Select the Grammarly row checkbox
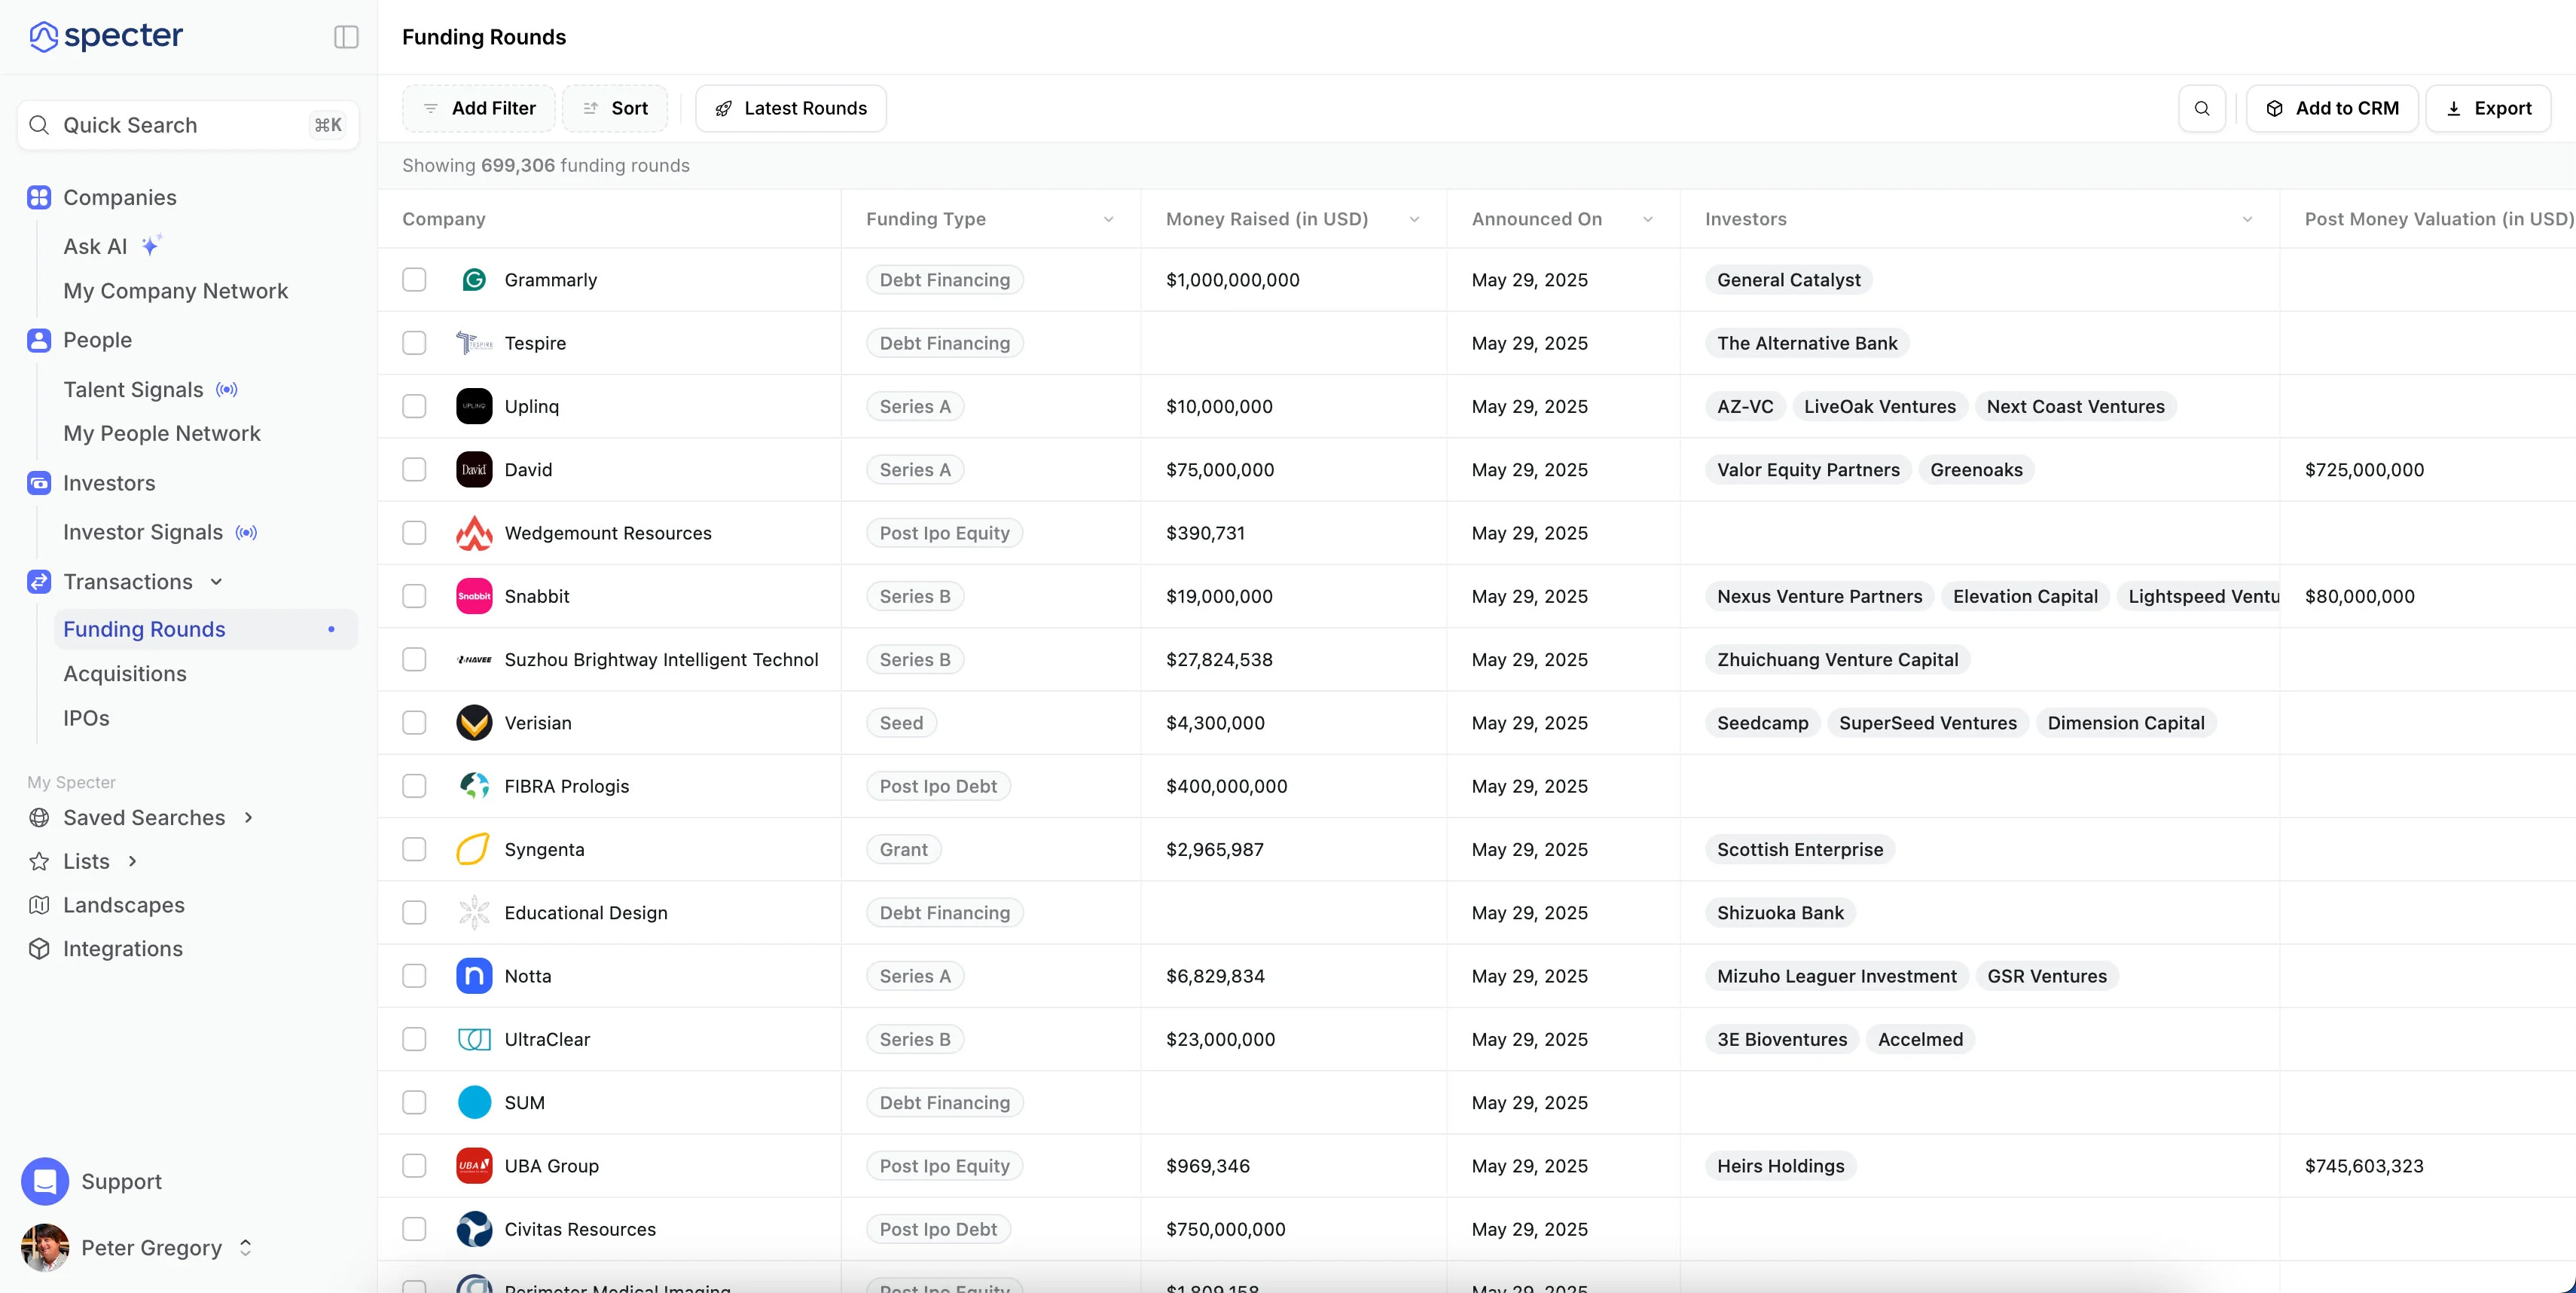 pos(414,280)
